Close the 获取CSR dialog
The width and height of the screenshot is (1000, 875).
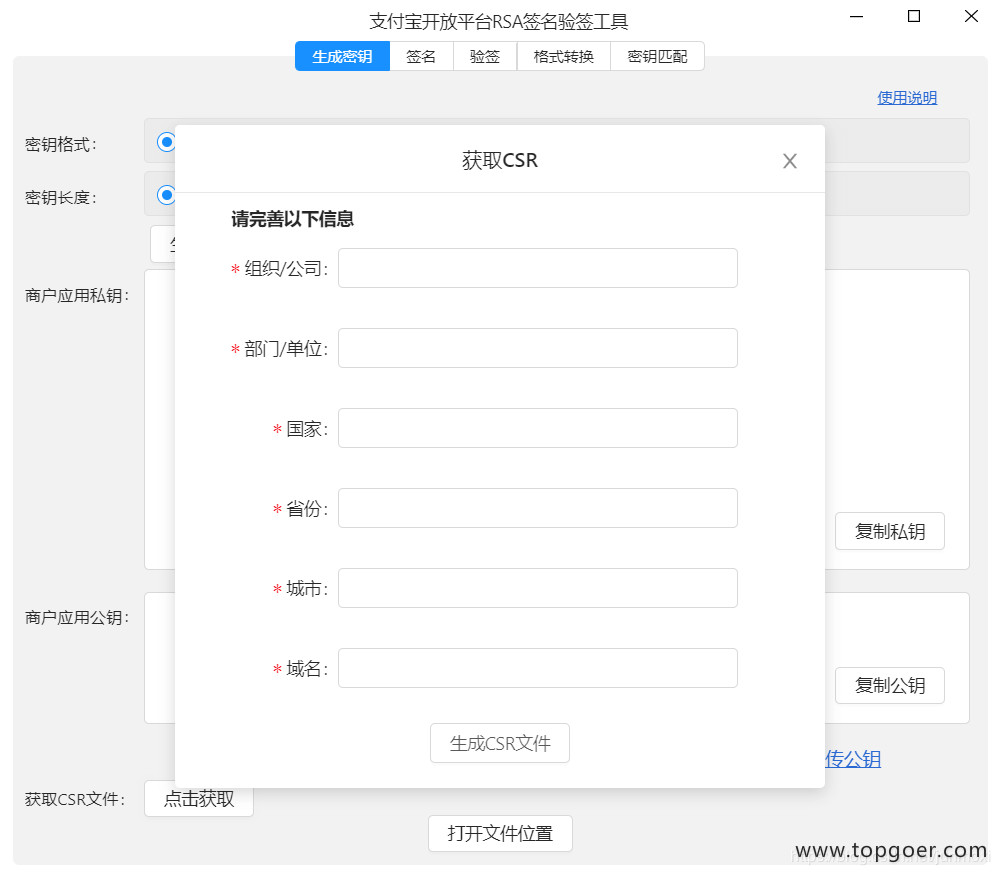click(x=790, y=161)
